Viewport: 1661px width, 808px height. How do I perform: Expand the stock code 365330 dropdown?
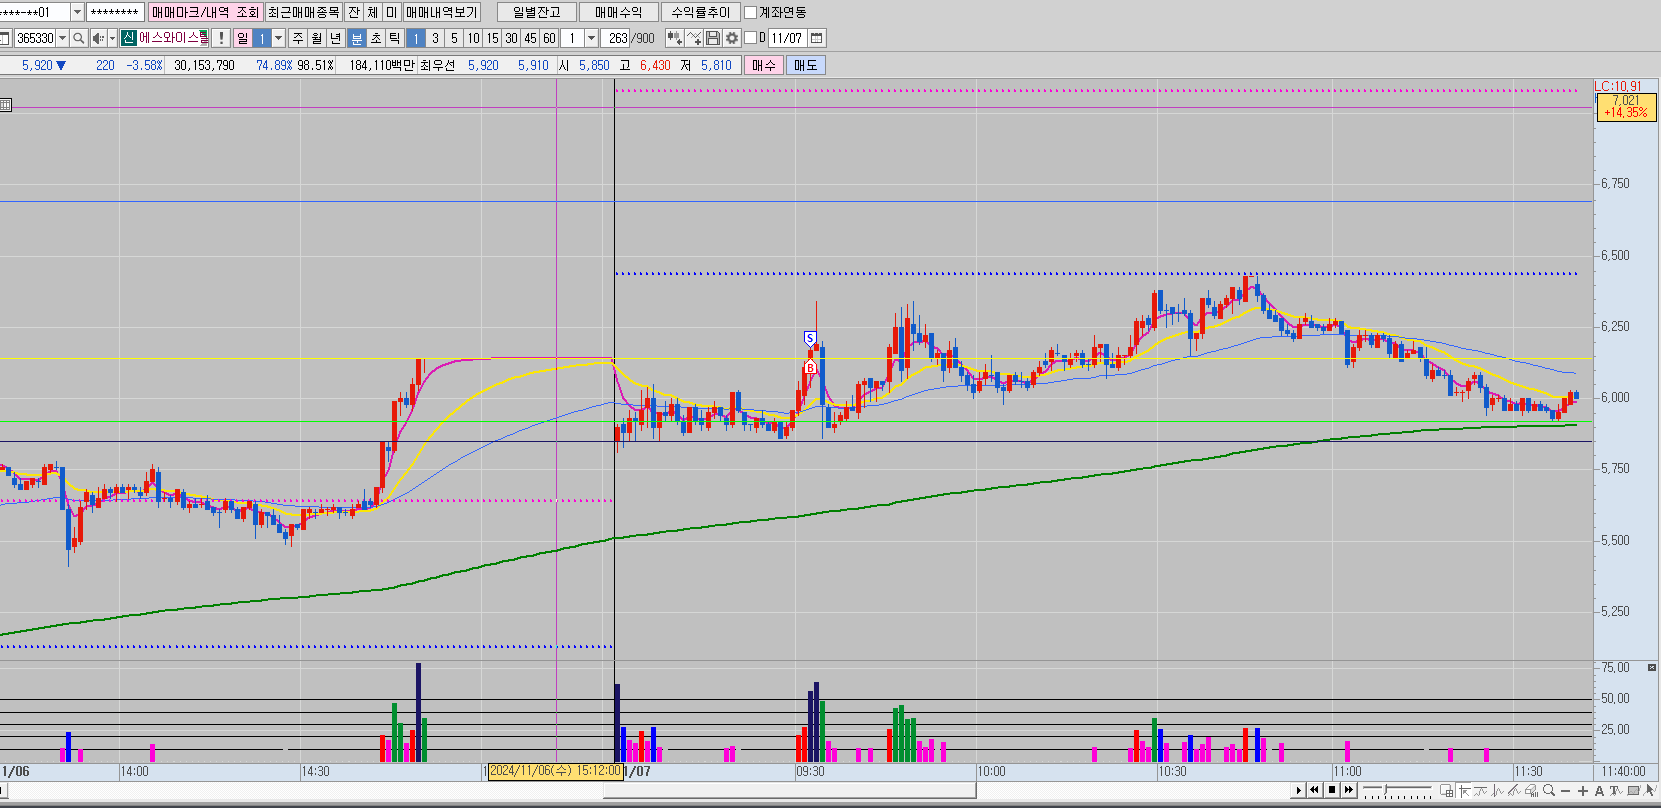click(x=63, y=38)
